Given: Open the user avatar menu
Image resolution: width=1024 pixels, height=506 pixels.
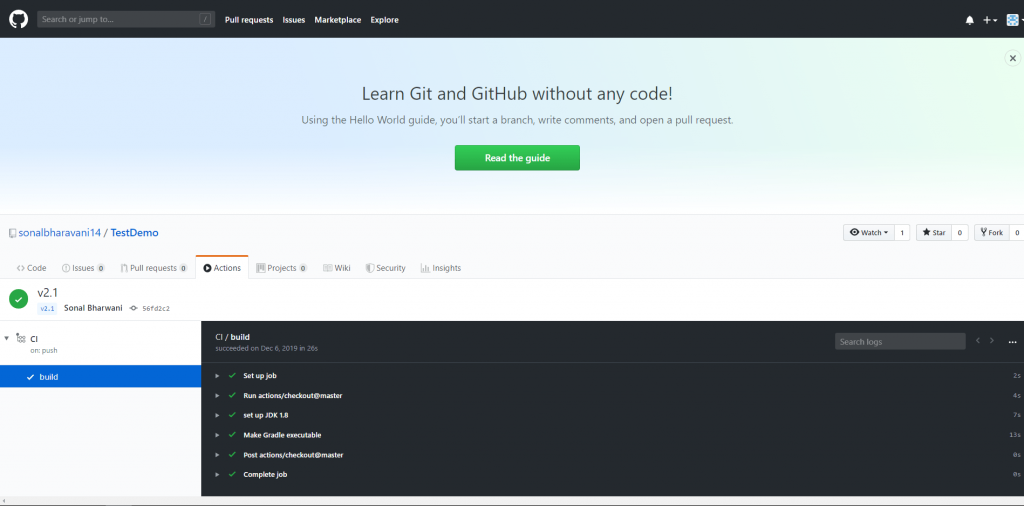Looking at the screenshot, I should (x=1014, y=20).
